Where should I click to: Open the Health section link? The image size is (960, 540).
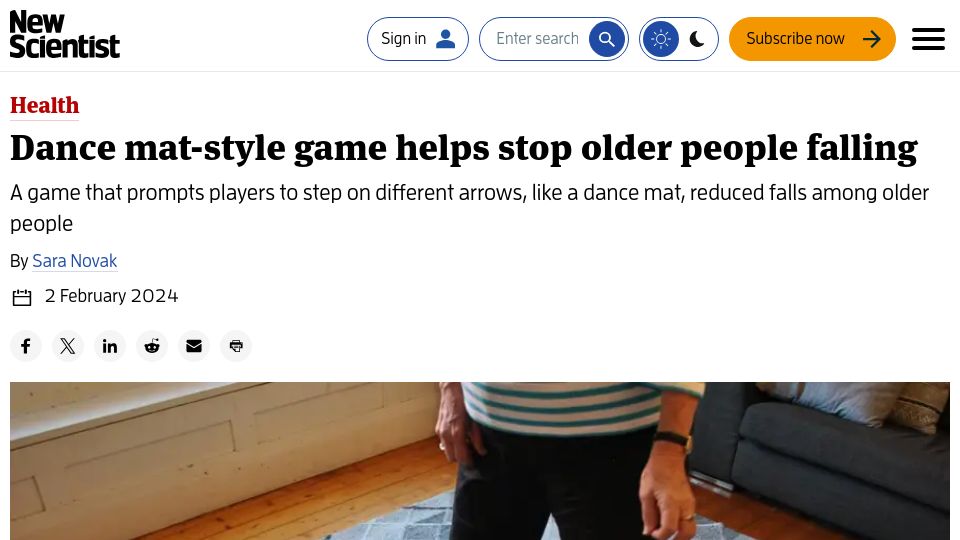[45, 105]
